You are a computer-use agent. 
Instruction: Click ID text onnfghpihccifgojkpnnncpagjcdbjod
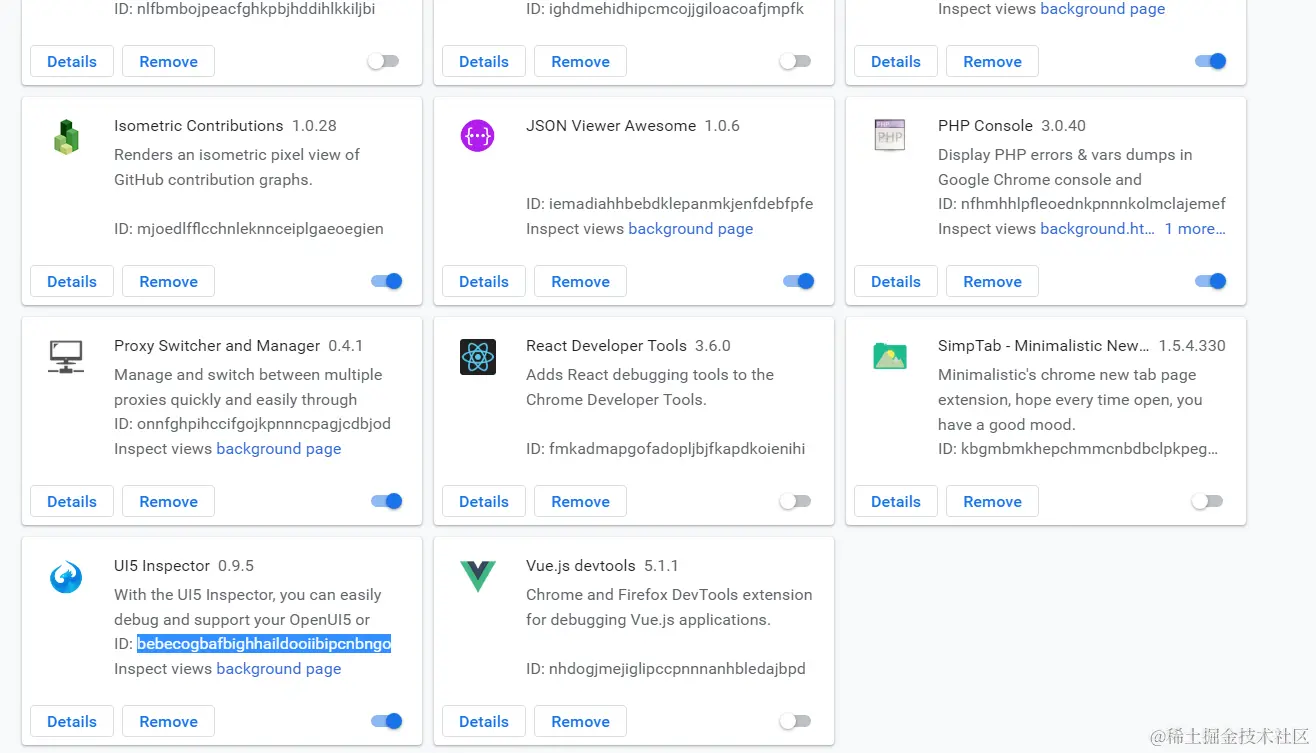[264, 424]
